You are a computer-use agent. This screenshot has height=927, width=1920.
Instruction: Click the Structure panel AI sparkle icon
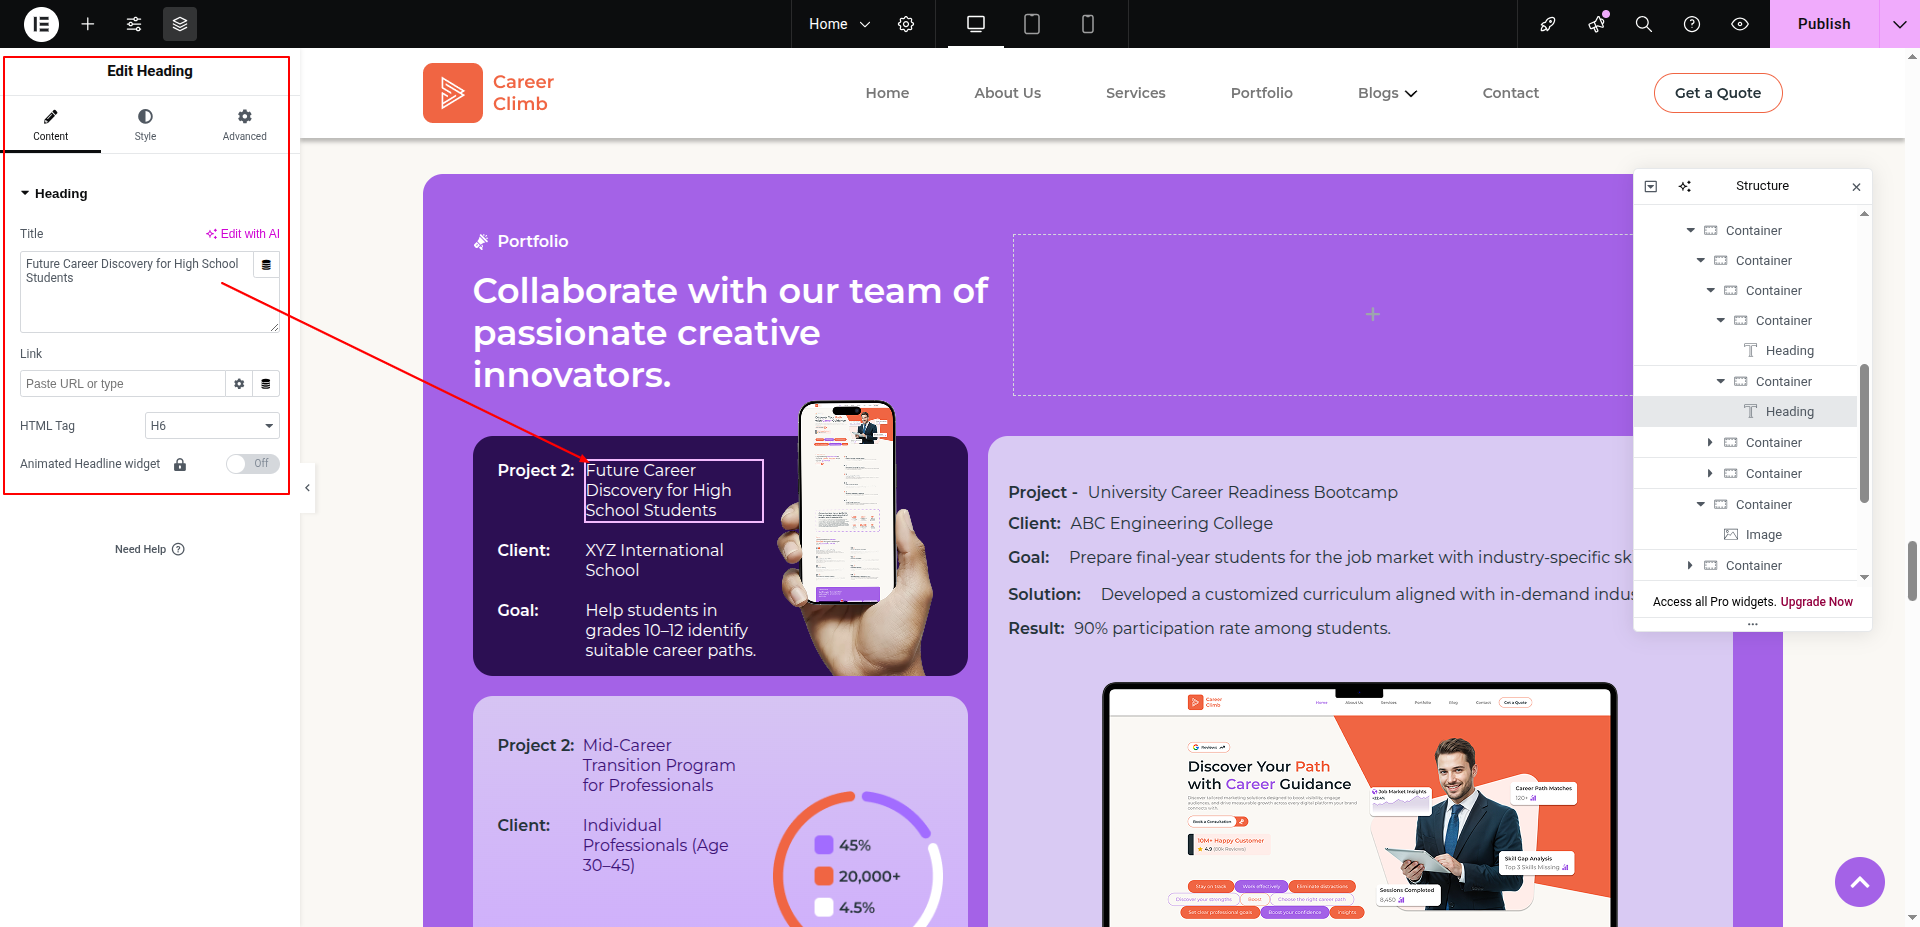click(x=1685, y=187)
